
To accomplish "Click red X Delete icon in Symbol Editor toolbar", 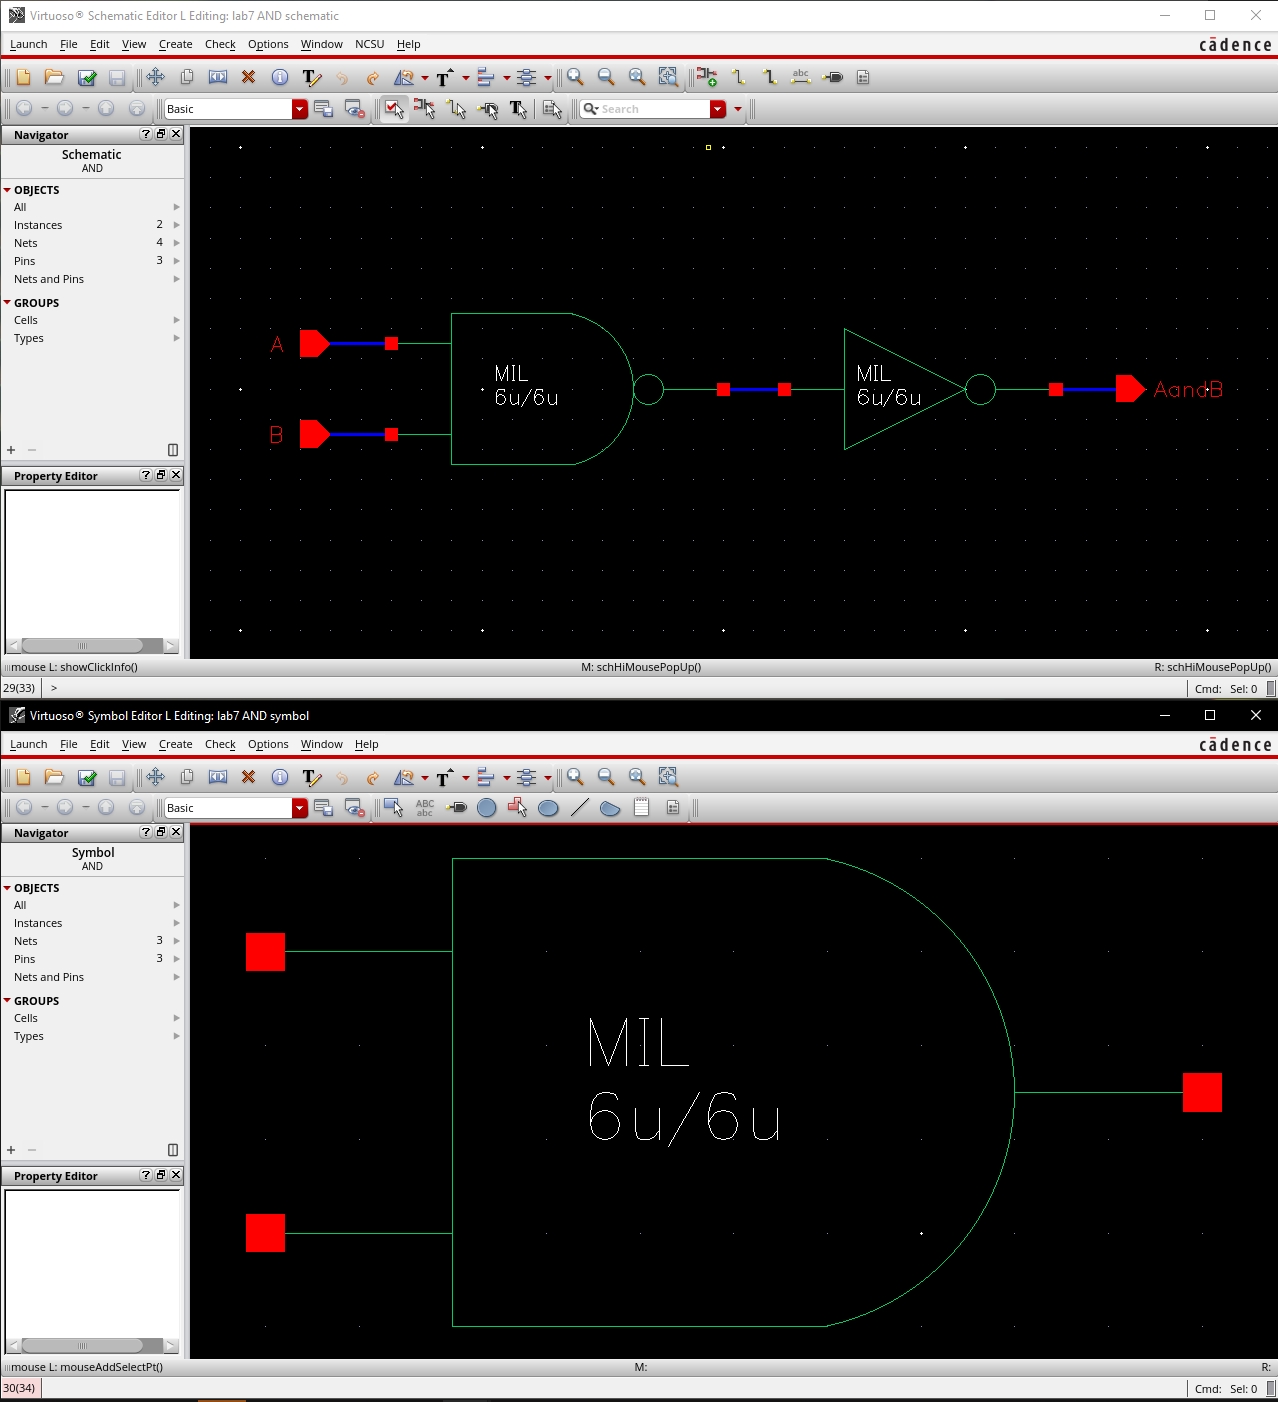I will pos(248,777).
